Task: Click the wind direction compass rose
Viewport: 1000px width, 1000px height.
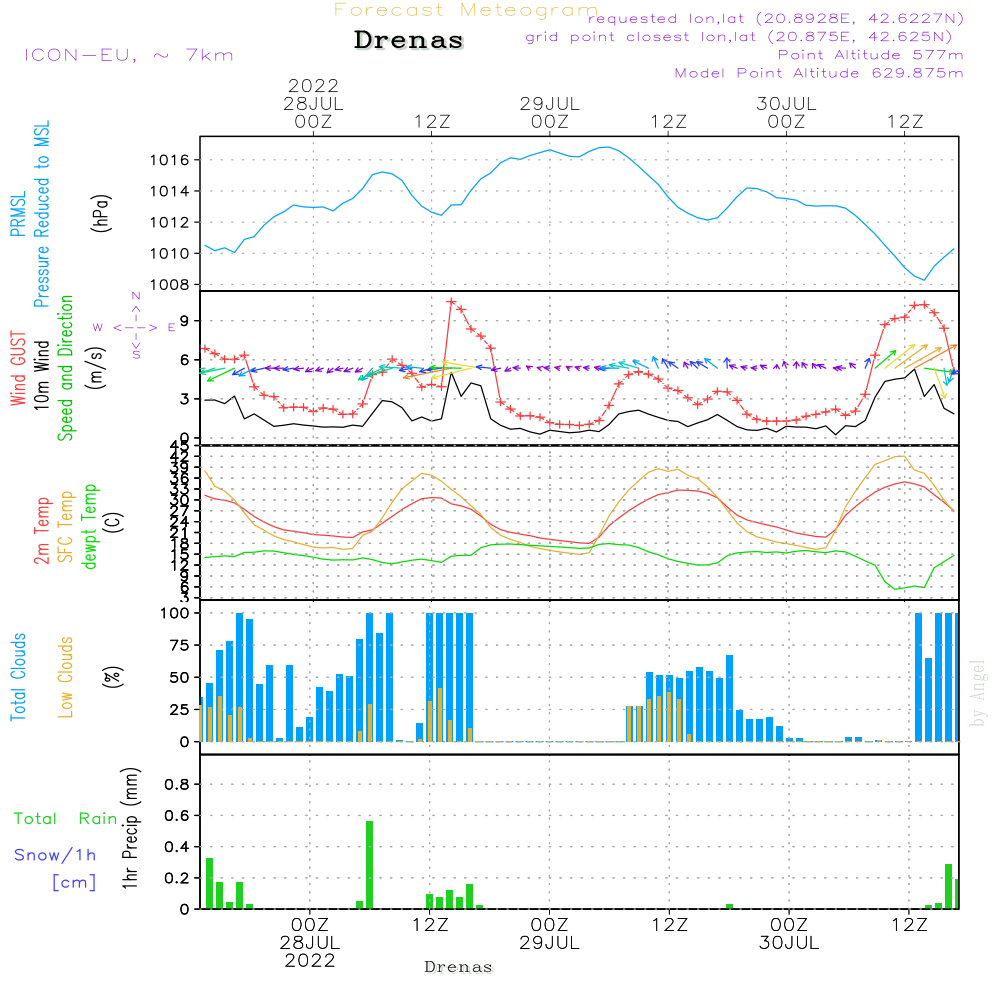Action: [x=135, y=326]
